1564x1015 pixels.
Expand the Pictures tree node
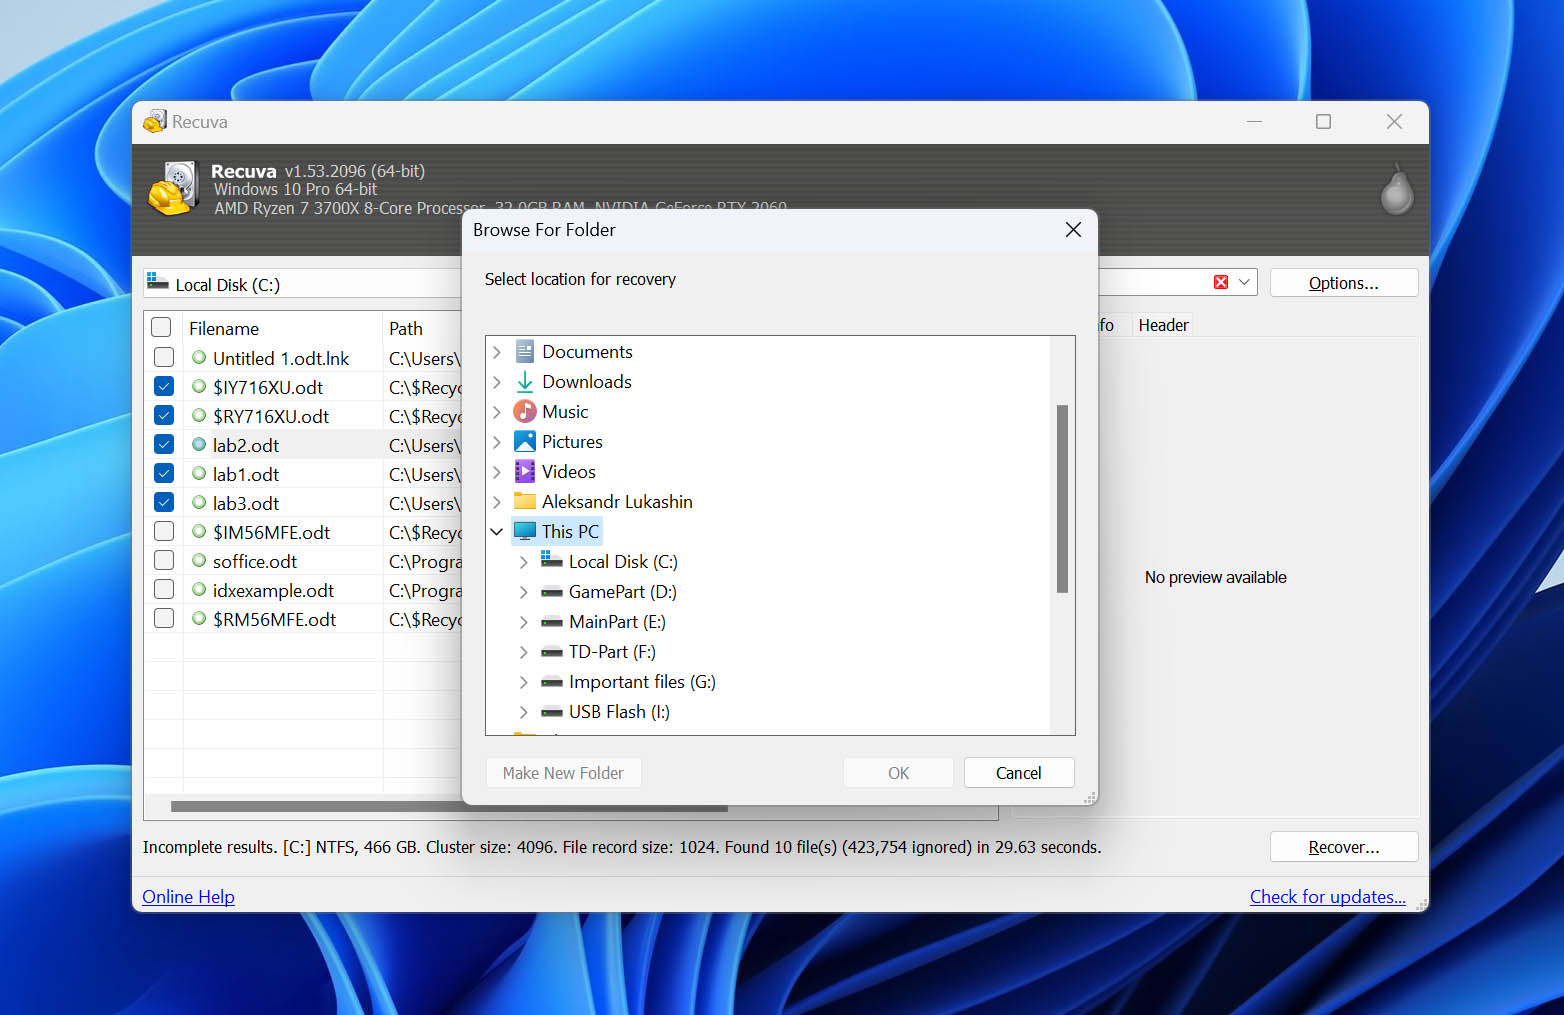coord(497,442)
